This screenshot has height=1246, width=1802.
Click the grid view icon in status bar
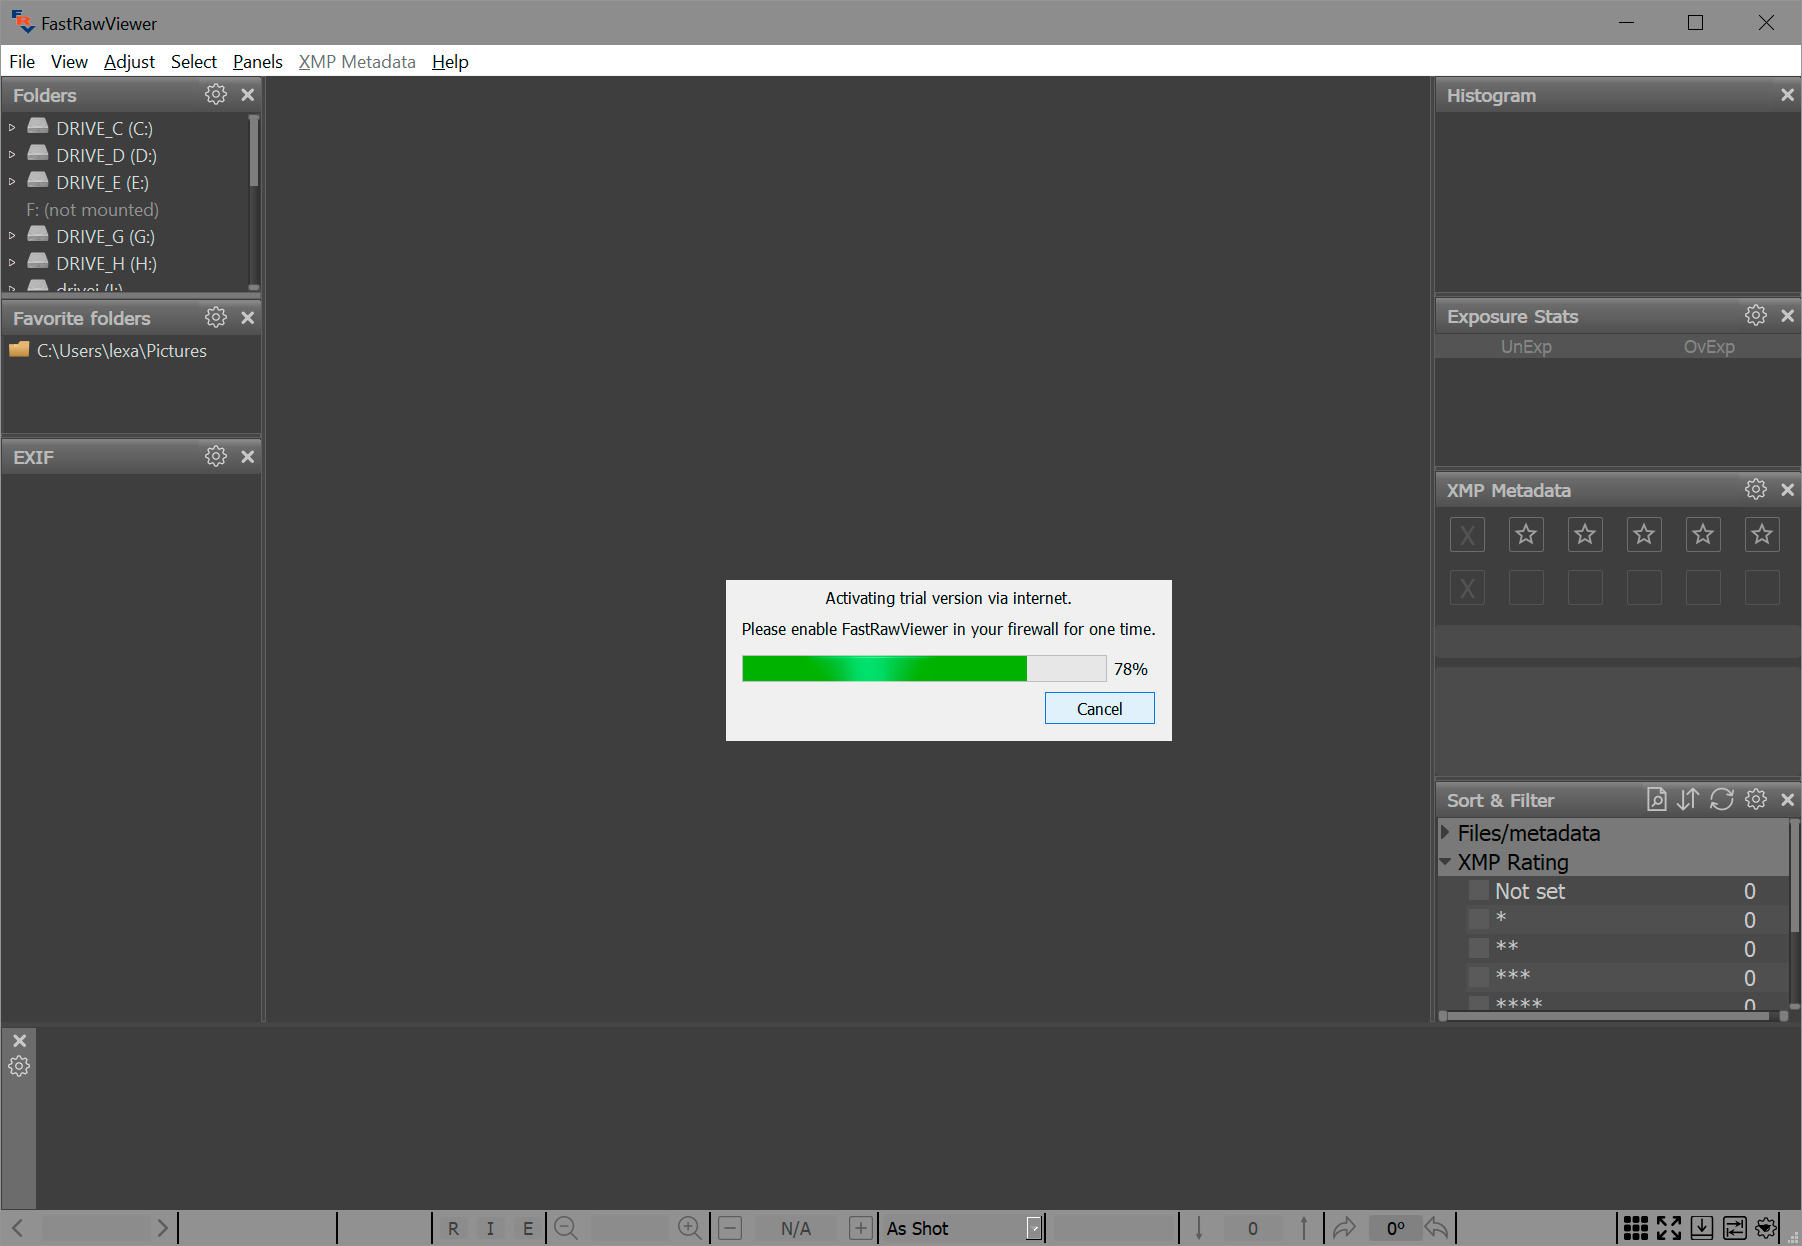coord(1635,1228)
